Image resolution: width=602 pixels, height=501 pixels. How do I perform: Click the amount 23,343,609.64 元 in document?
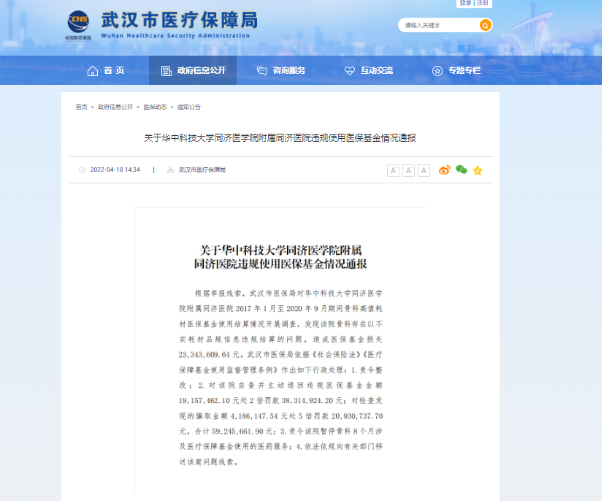tap(211, 355)
